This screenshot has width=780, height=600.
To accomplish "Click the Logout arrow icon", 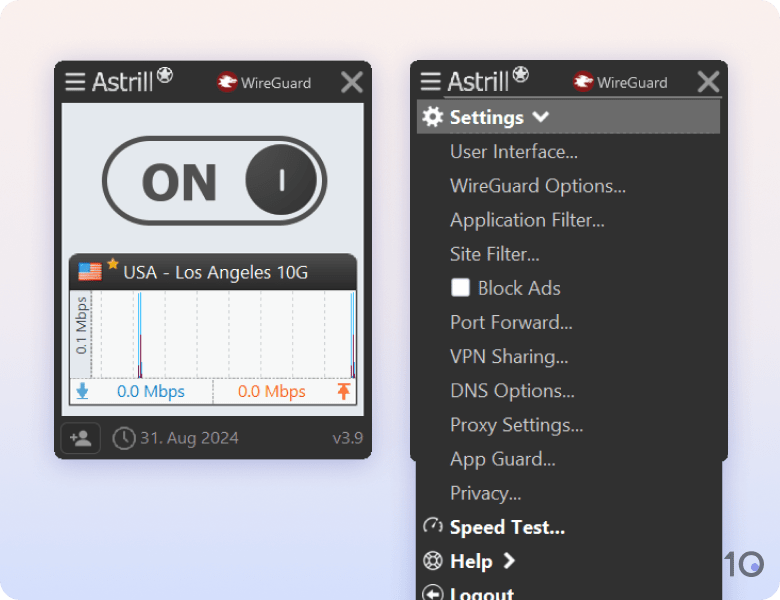I will tap(433, 593).
